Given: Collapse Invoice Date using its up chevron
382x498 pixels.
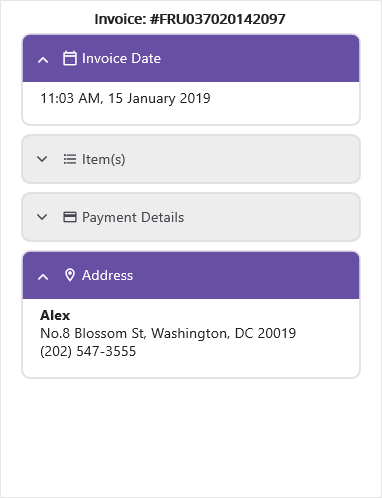Looking at the screenshot, I should tap(43, 60).
